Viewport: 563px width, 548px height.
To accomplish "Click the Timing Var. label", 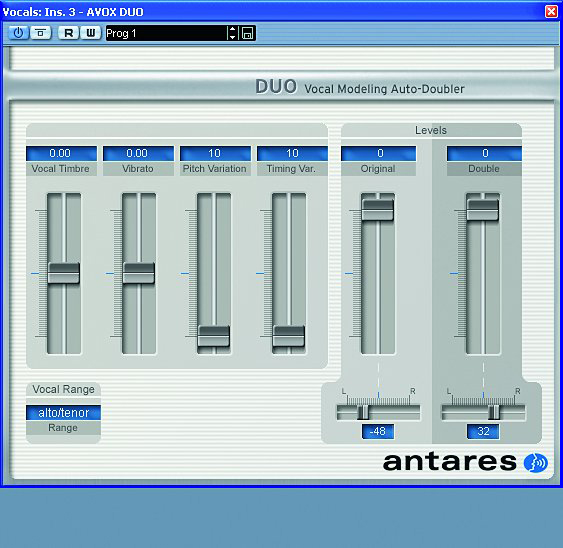I will pyautogui.click(x=291, y=168).
